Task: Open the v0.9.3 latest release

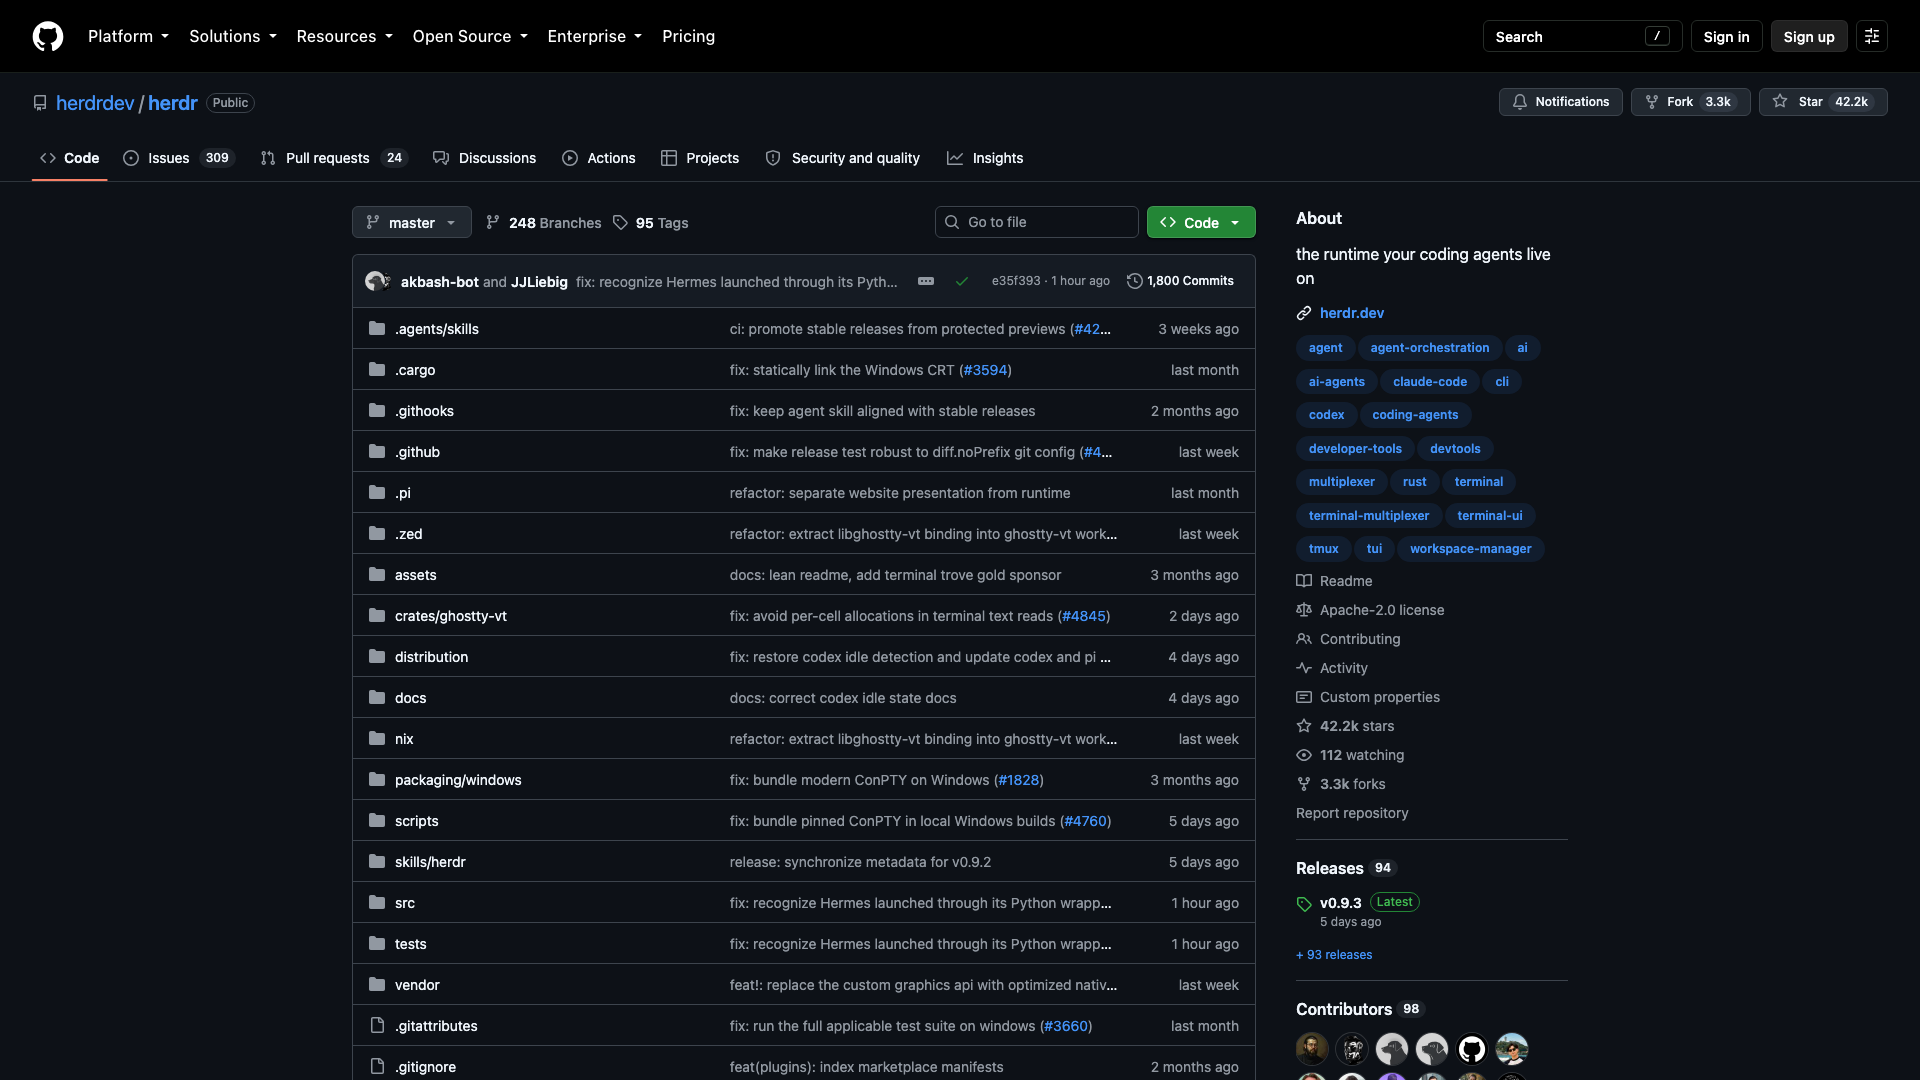Action: pyautogui.click(x=1340, y=903)
